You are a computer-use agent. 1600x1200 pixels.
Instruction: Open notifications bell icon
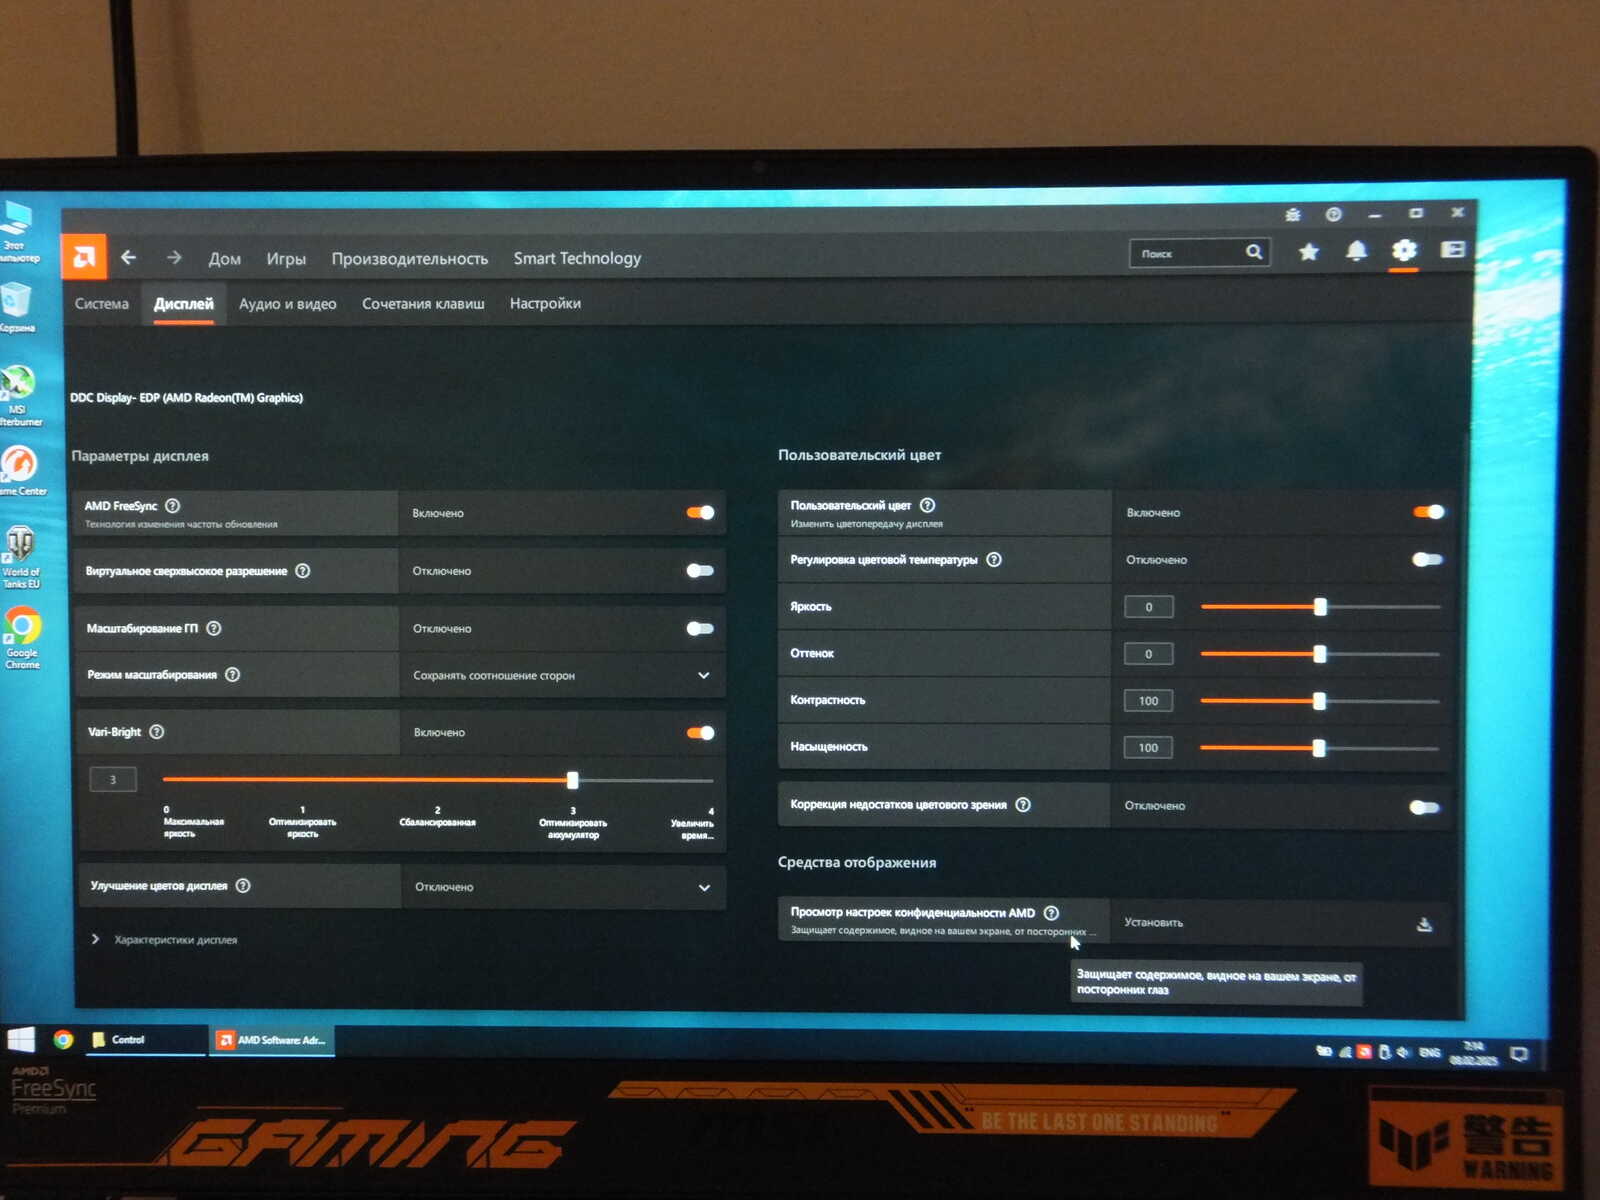pyautogui.click(x=1356, y=251)
